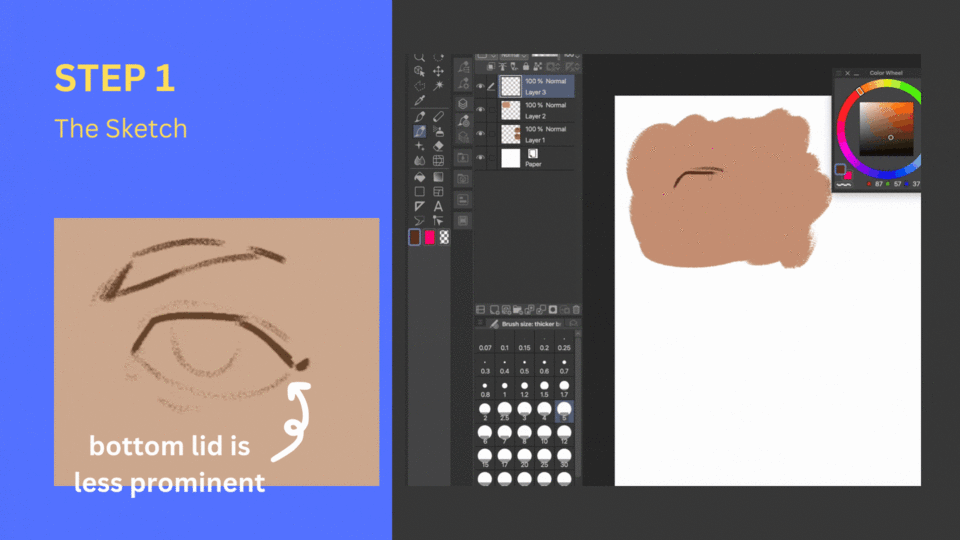Viewport: 960px width, 540px height.
Task: Click the saturation square in Color Wheel
Action: (886, 129)
